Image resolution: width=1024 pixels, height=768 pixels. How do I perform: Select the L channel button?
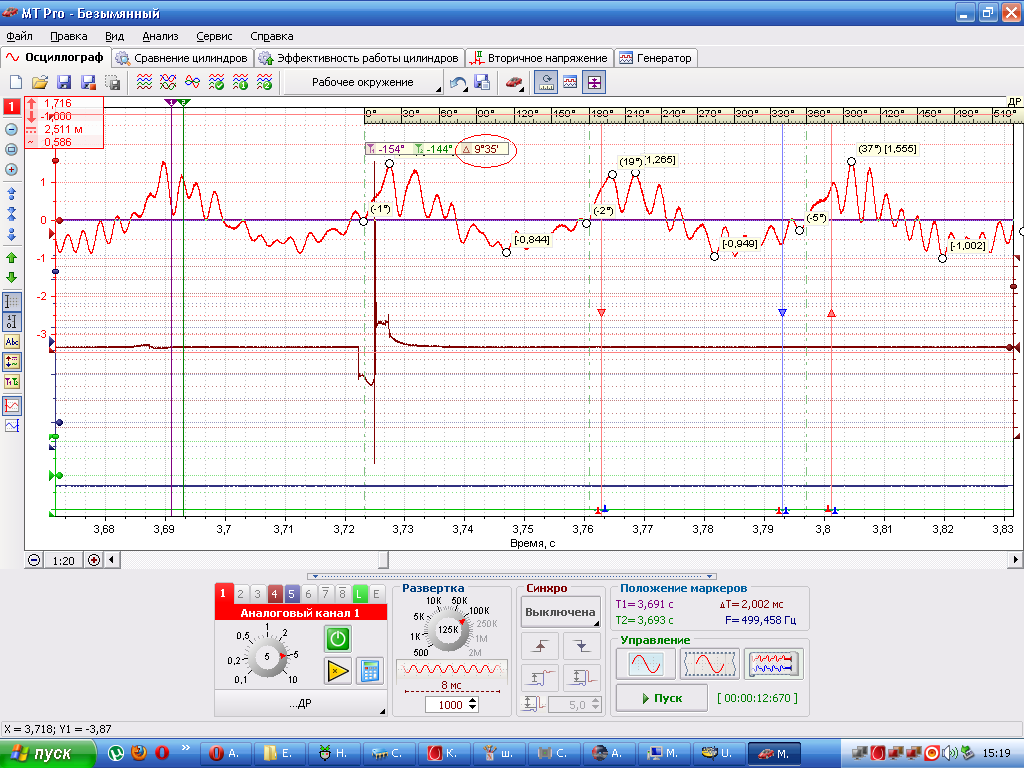click(x=359, y=594)
